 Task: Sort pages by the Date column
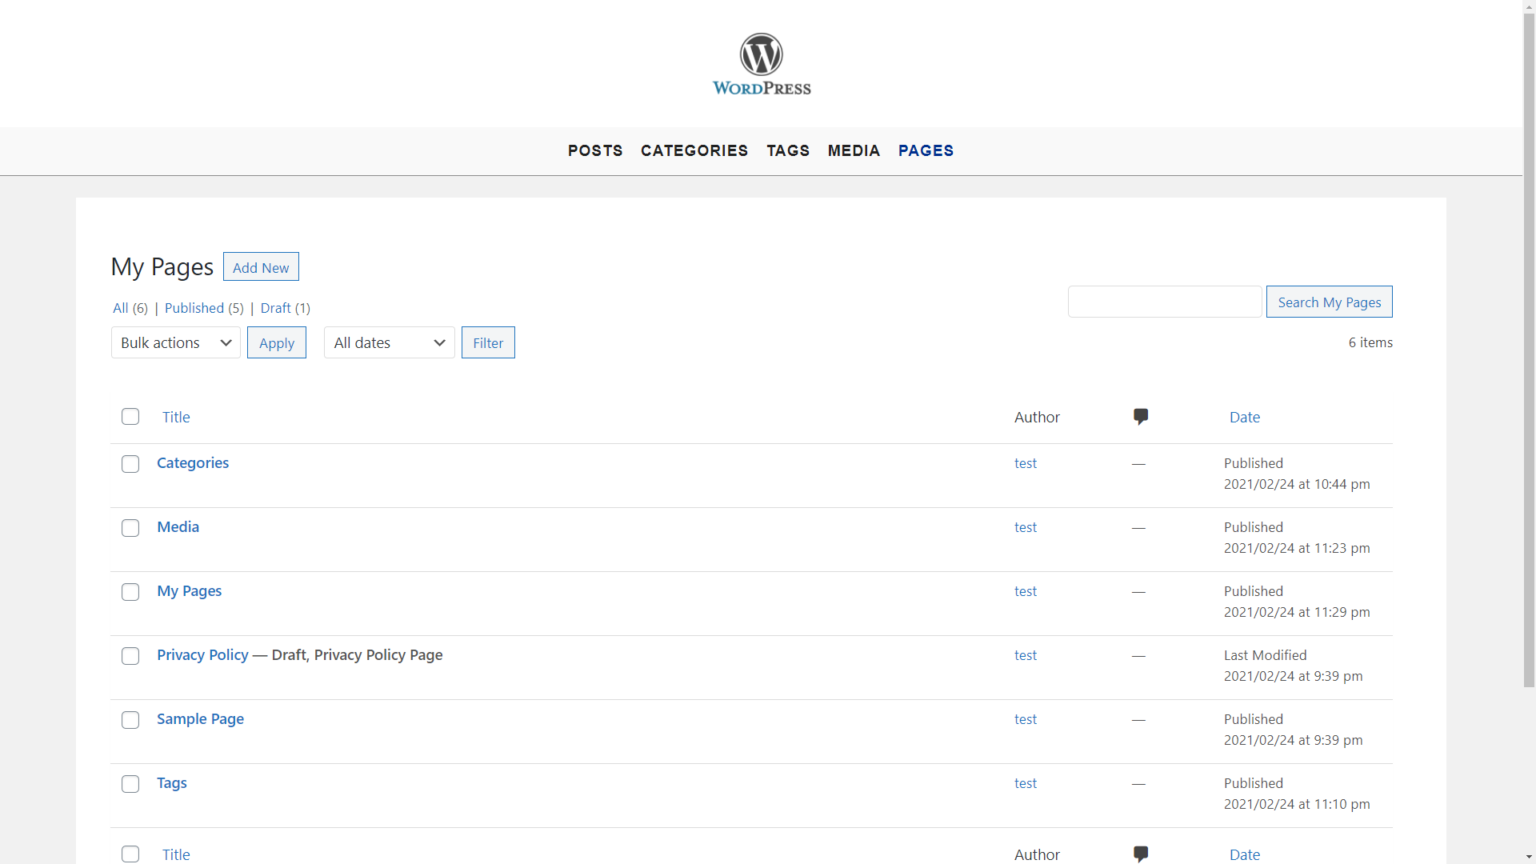1244,416
